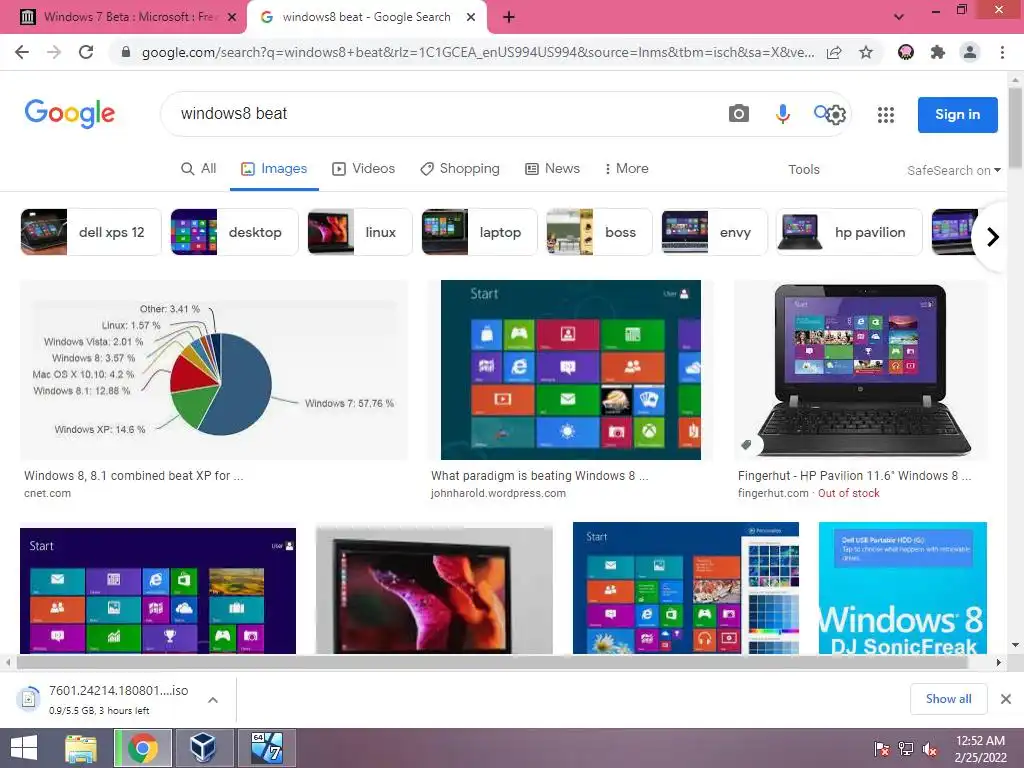
Task: Open the Windows 7 USB tool taskbar icon
Action: point(267,748)
